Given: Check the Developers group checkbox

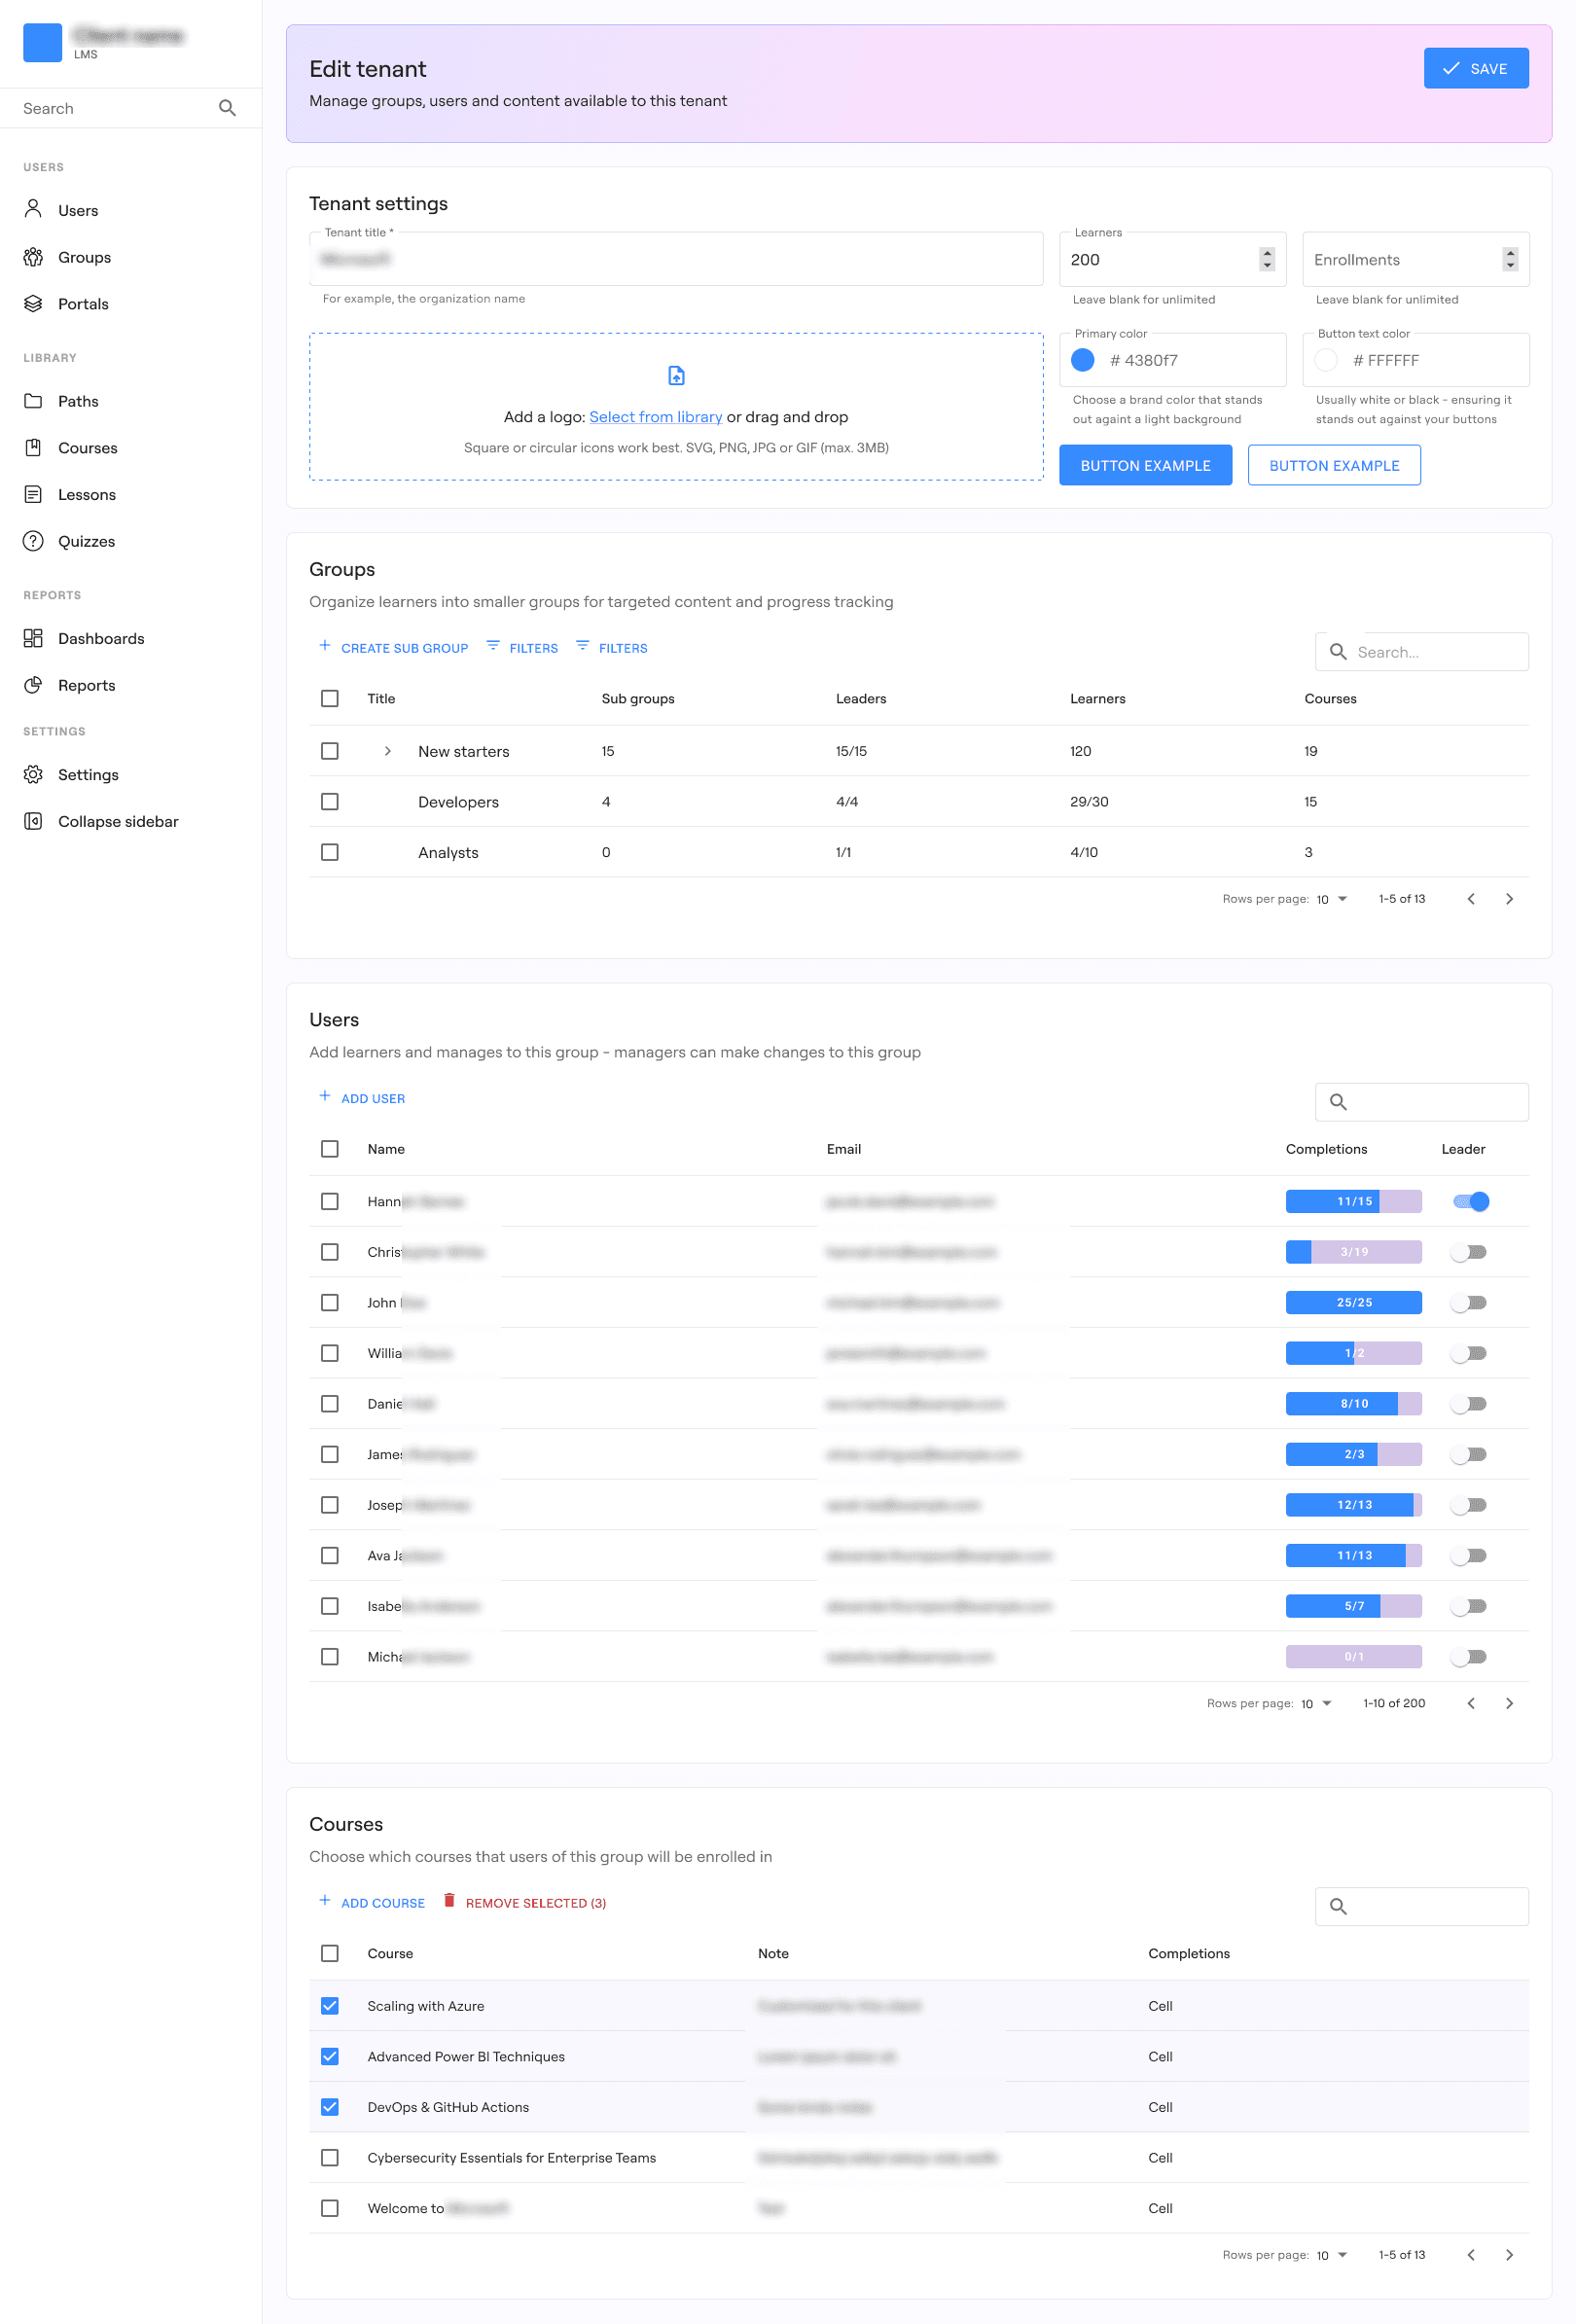Looking at the screenshot, I should (330, 802).
